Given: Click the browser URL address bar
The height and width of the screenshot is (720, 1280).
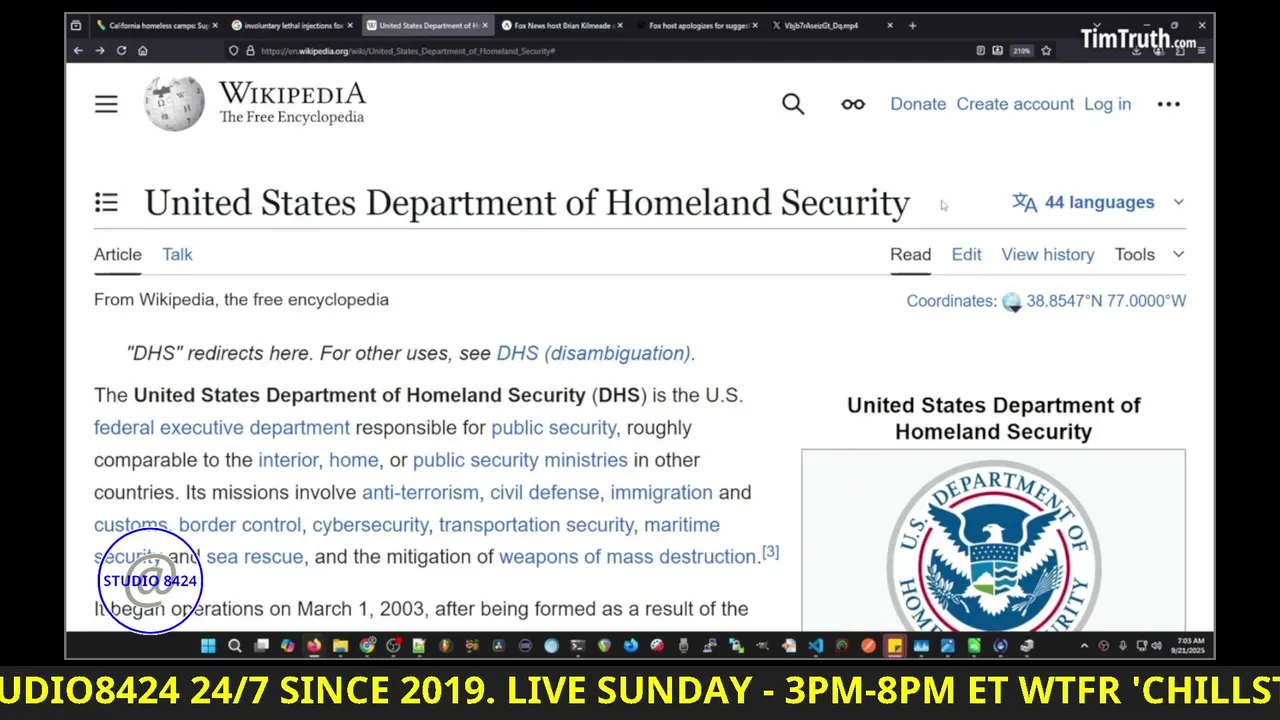Looking at the screenshot, I should click(x=600, y=50).
